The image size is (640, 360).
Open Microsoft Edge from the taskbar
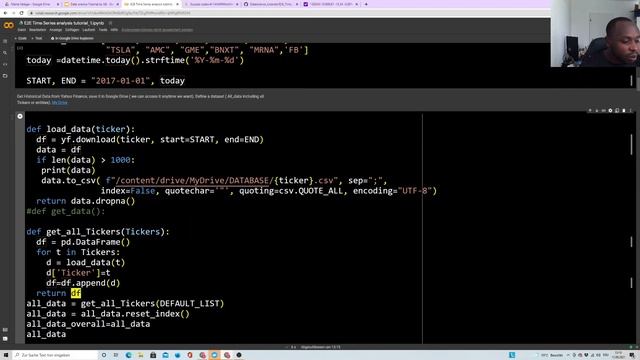[x=129, y=355]
